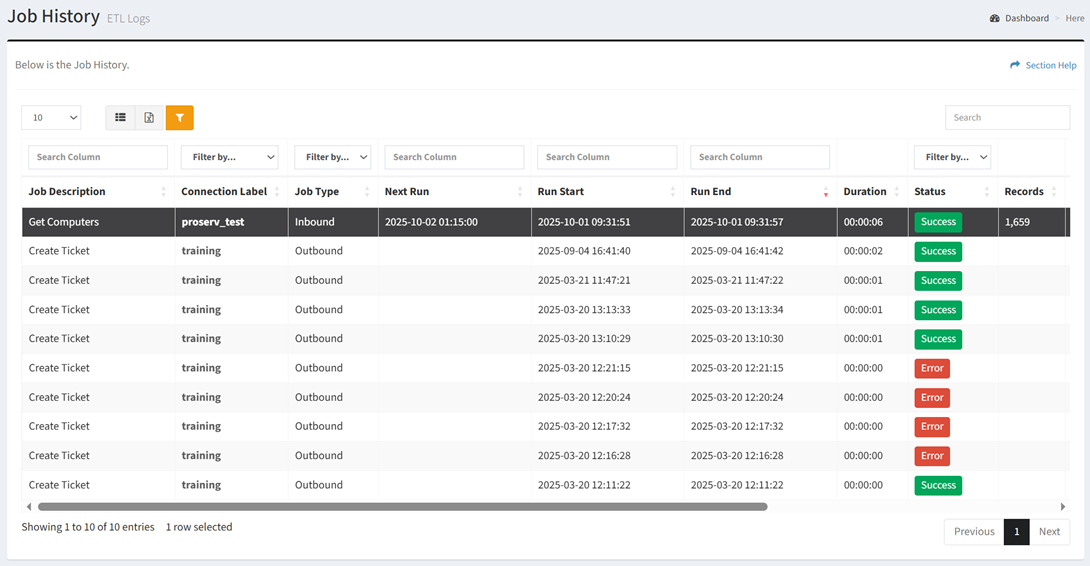
Task: Click the Dashboard breadcrumb icon
Action: [x=995, y=18]
